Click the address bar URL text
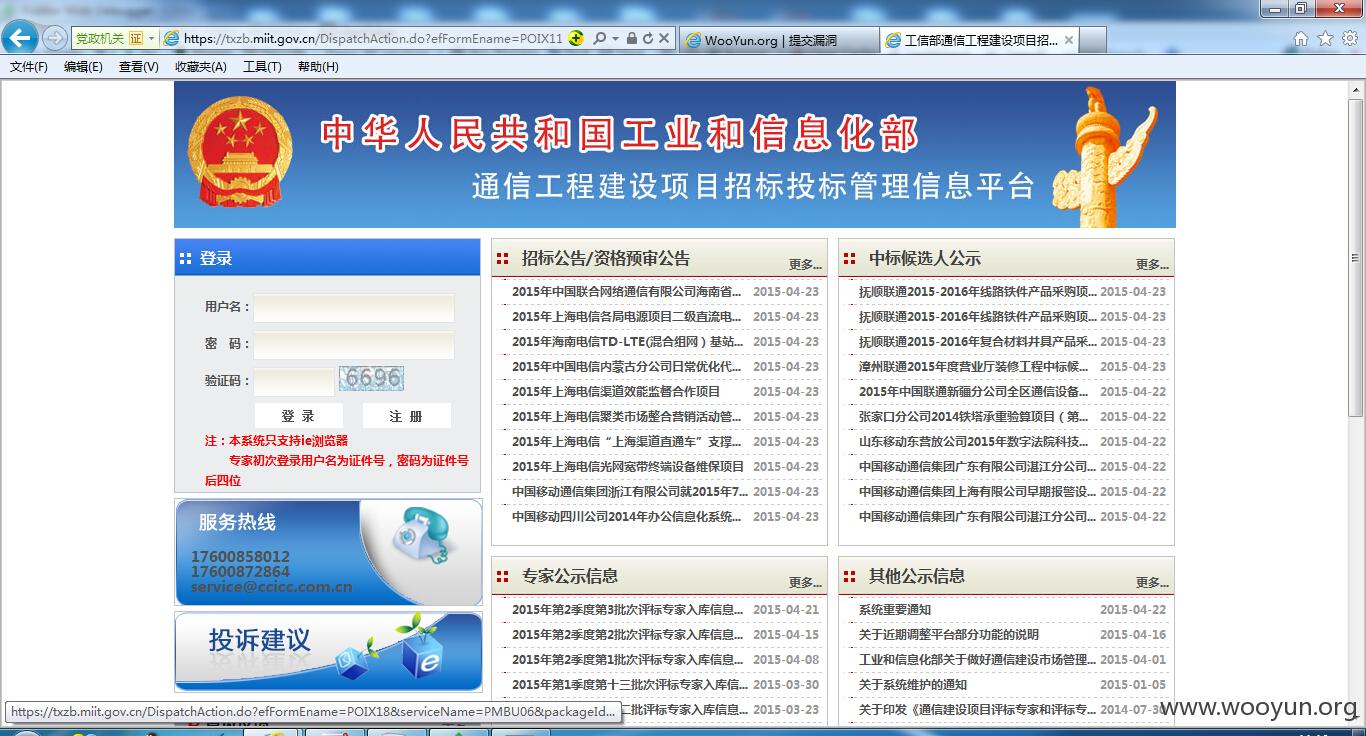 (373, 39)
